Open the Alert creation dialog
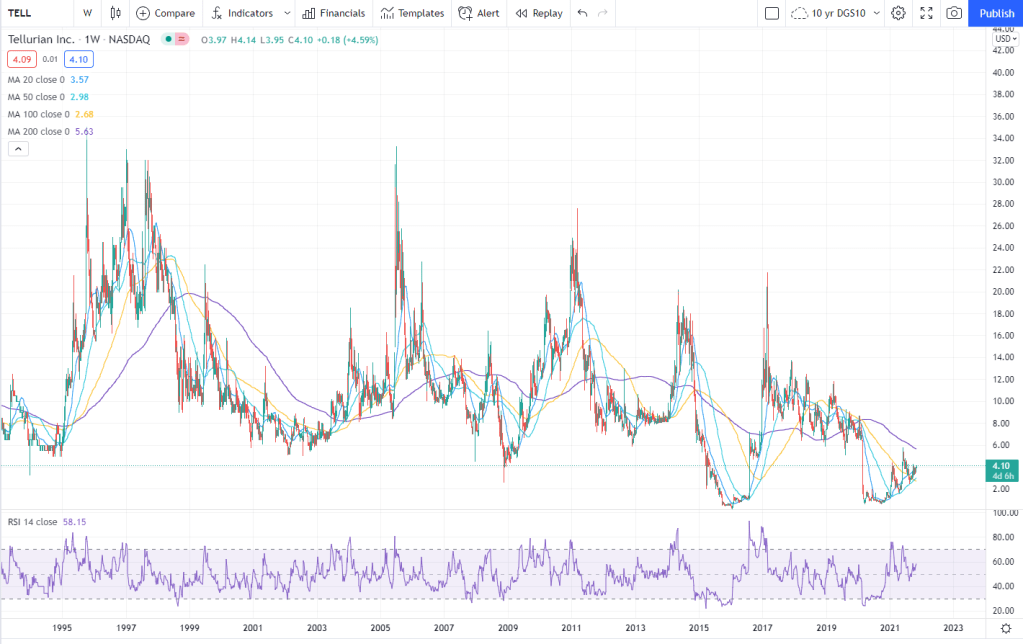 click(x=478, y=13)
